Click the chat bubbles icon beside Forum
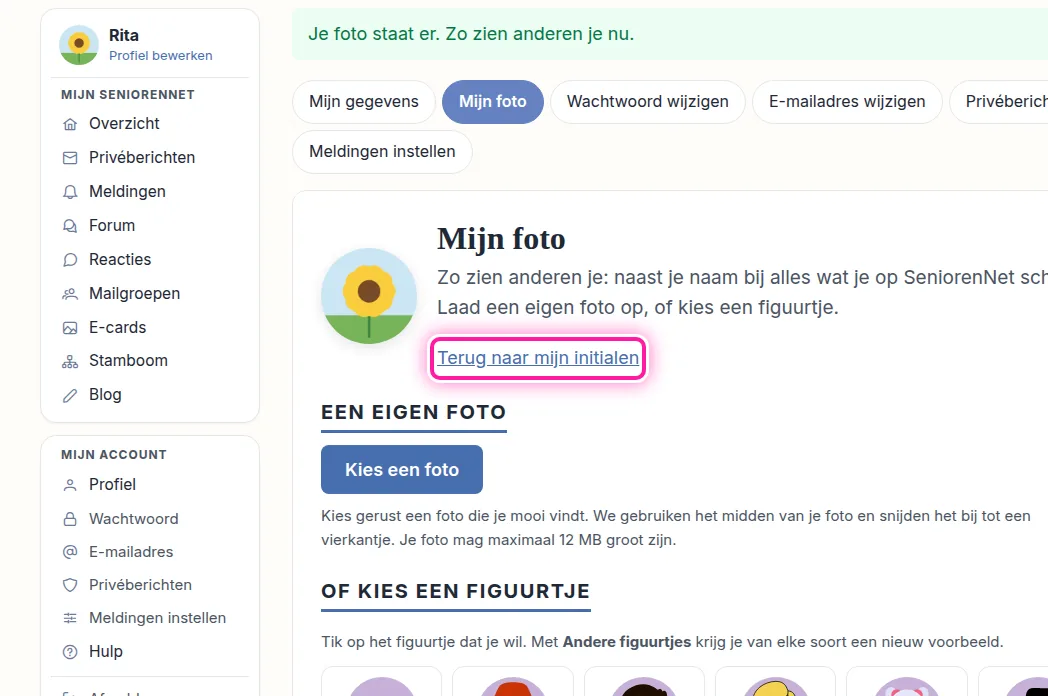This screenshot has width=1048, height=696. (70, 226)
